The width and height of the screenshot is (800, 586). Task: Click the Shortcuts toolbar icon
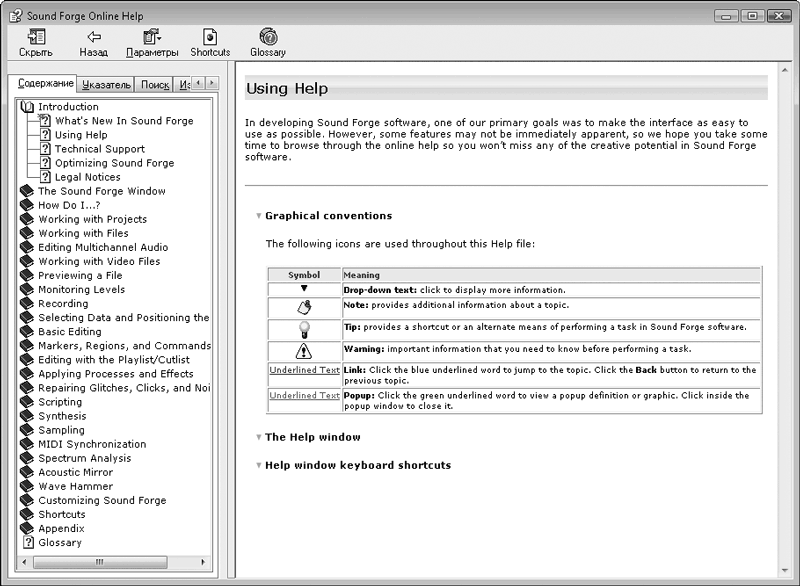coord(210,37)
